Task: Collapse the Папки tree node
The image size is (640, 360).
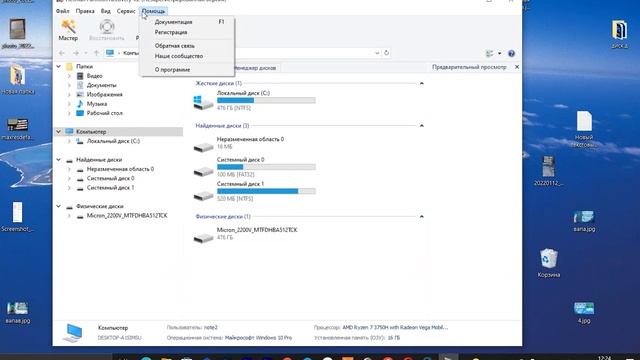Action: click(x=59, y=67)
